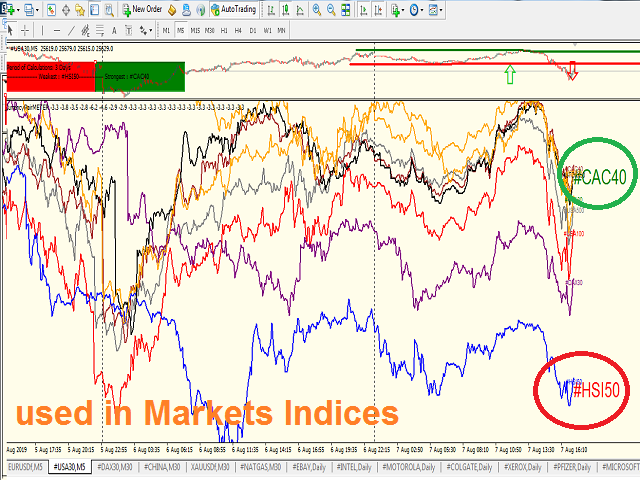Switch chart to bar chart style
640x480 pixels.
pos(271,10)
